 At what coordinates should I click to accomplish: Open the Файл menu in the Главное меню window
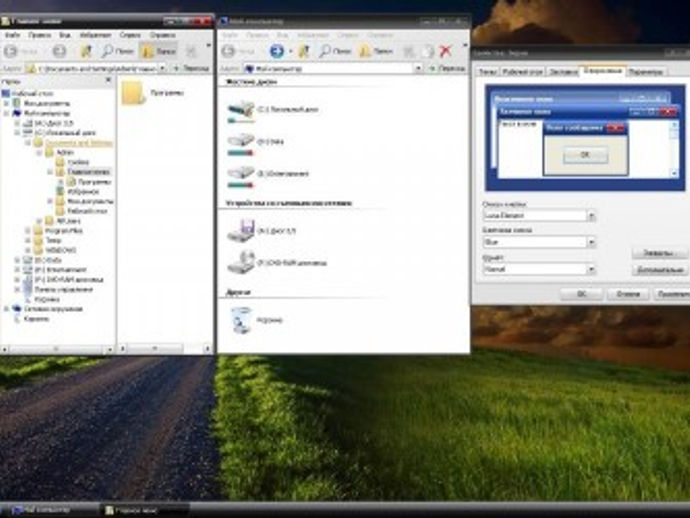[x=12, y=35]
